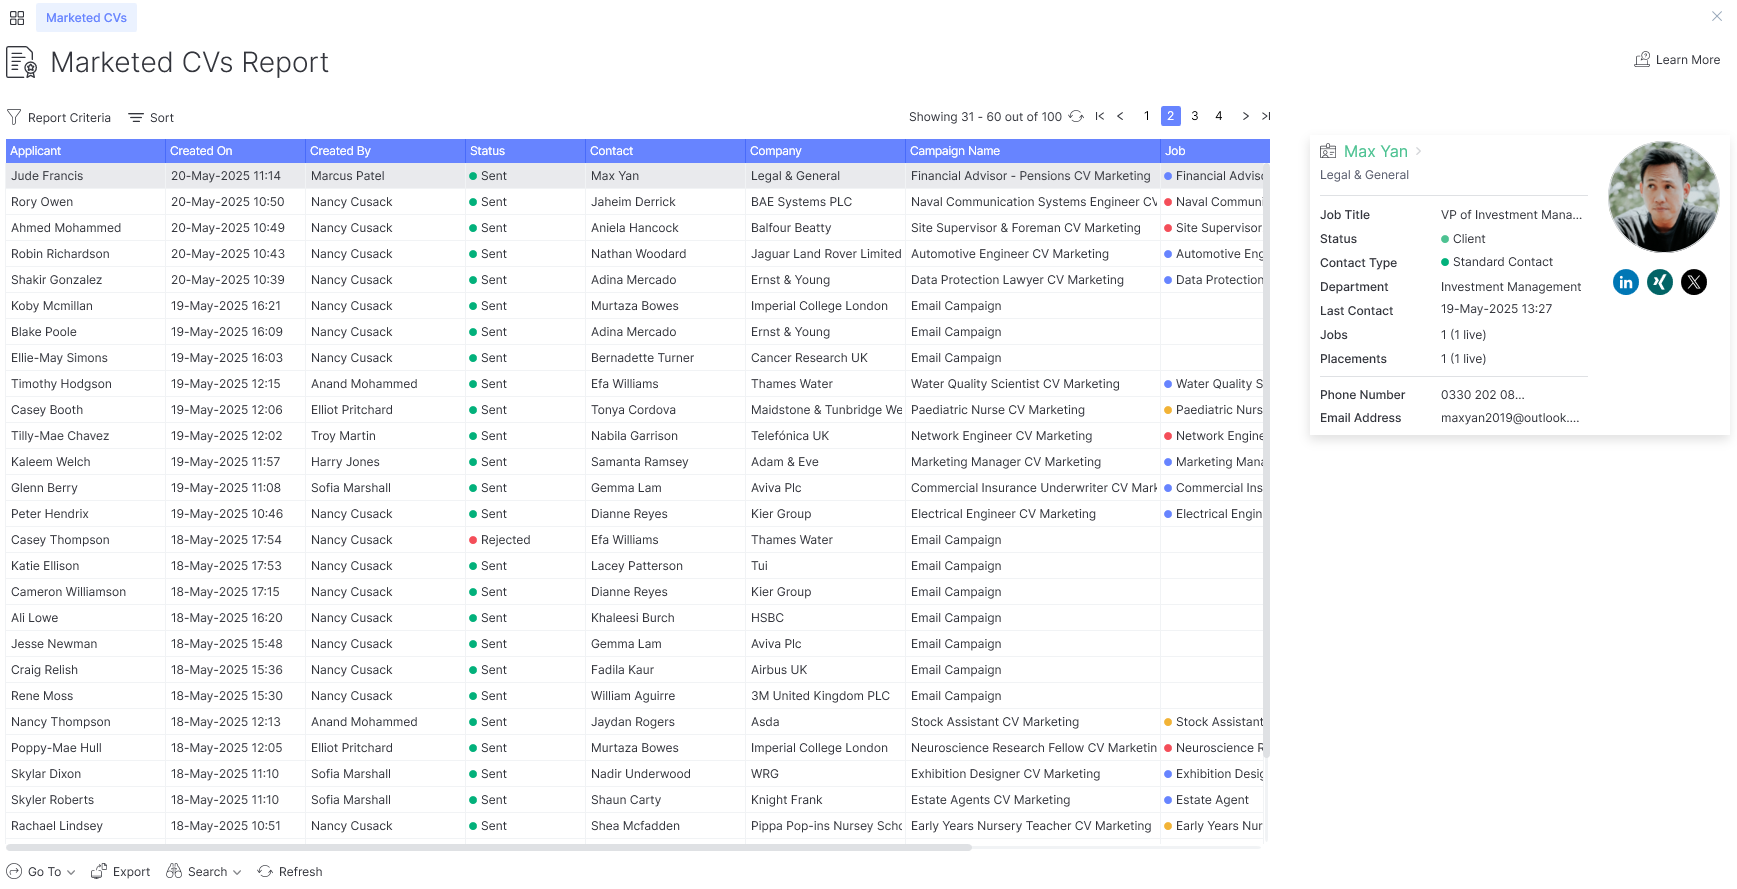Screen dimensions: 1737x889
Task: Click creator Marcus Patel
Action: point(348,176)
